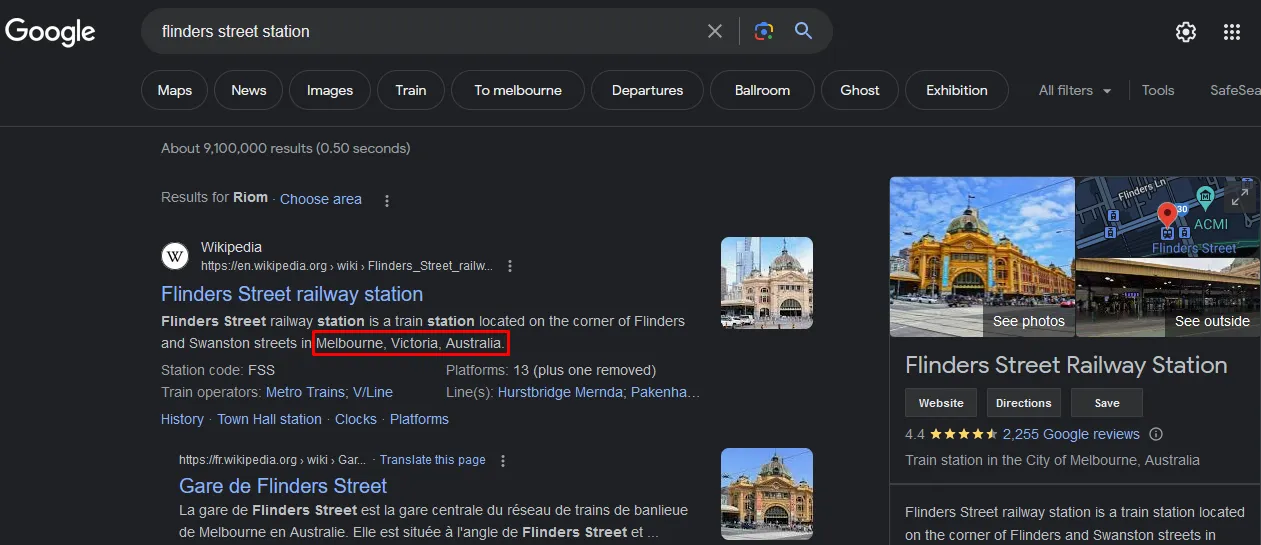Expand the All filters dropdown
The height and width of the screenshot is (545, 1261).
(x=1075, y=90)
